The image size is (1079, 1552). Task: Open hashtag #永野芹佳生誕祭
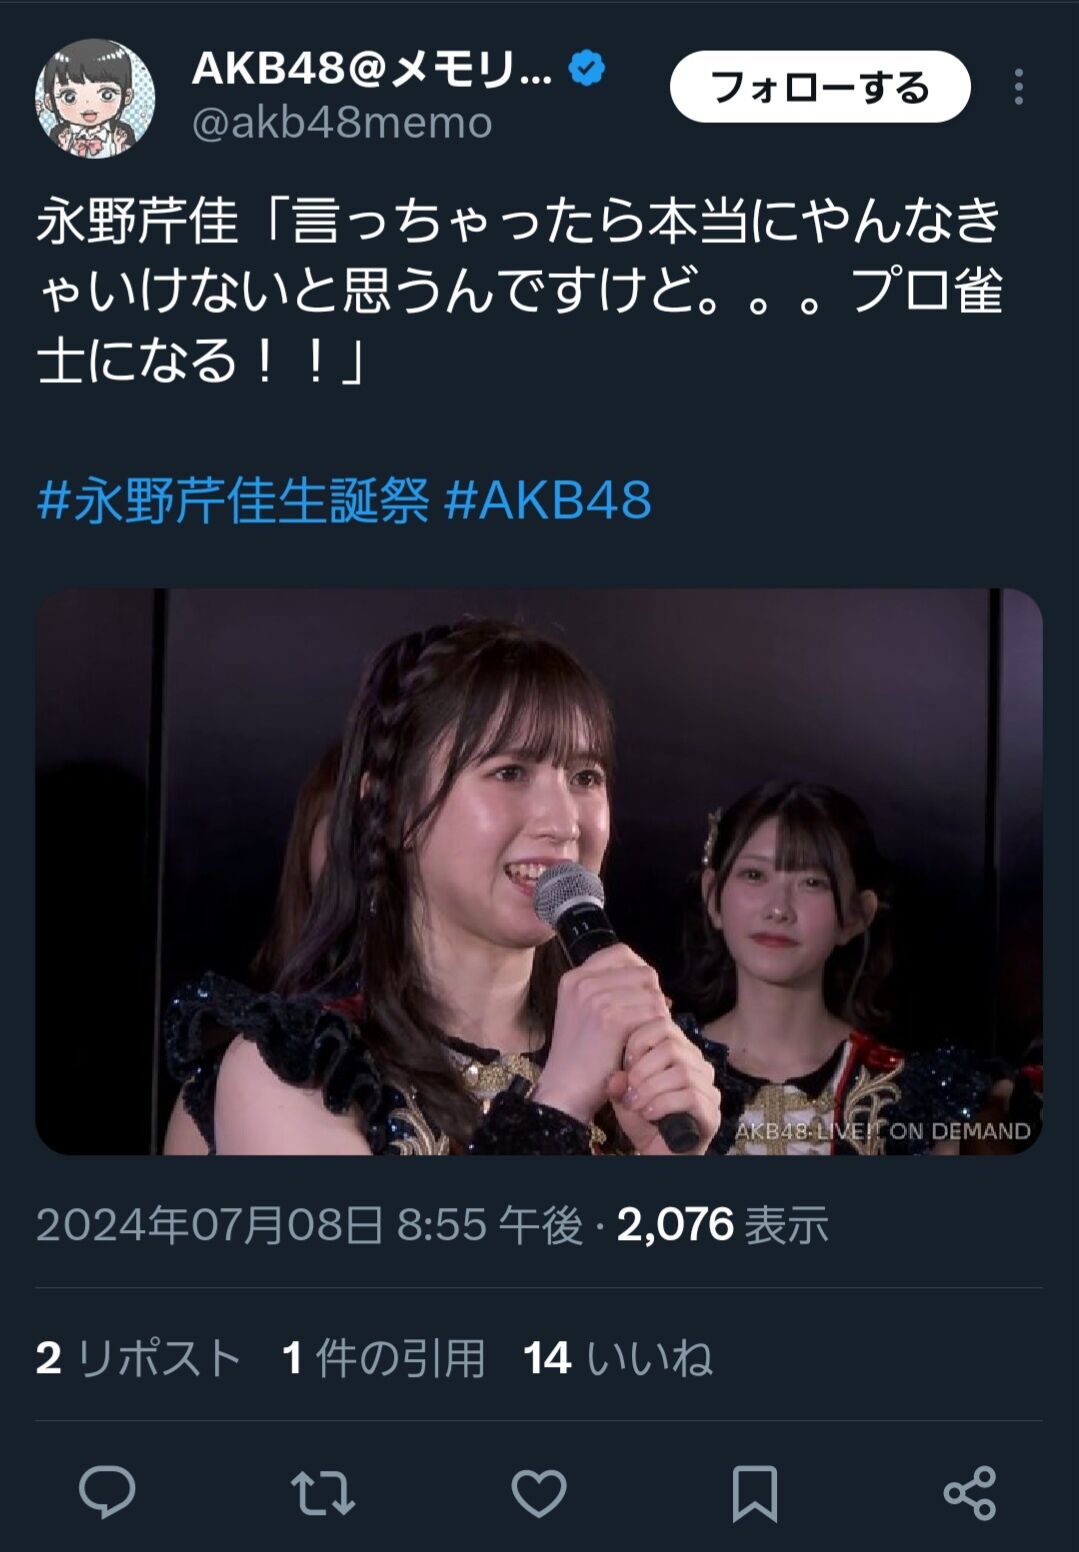click(x=233, y=500)
